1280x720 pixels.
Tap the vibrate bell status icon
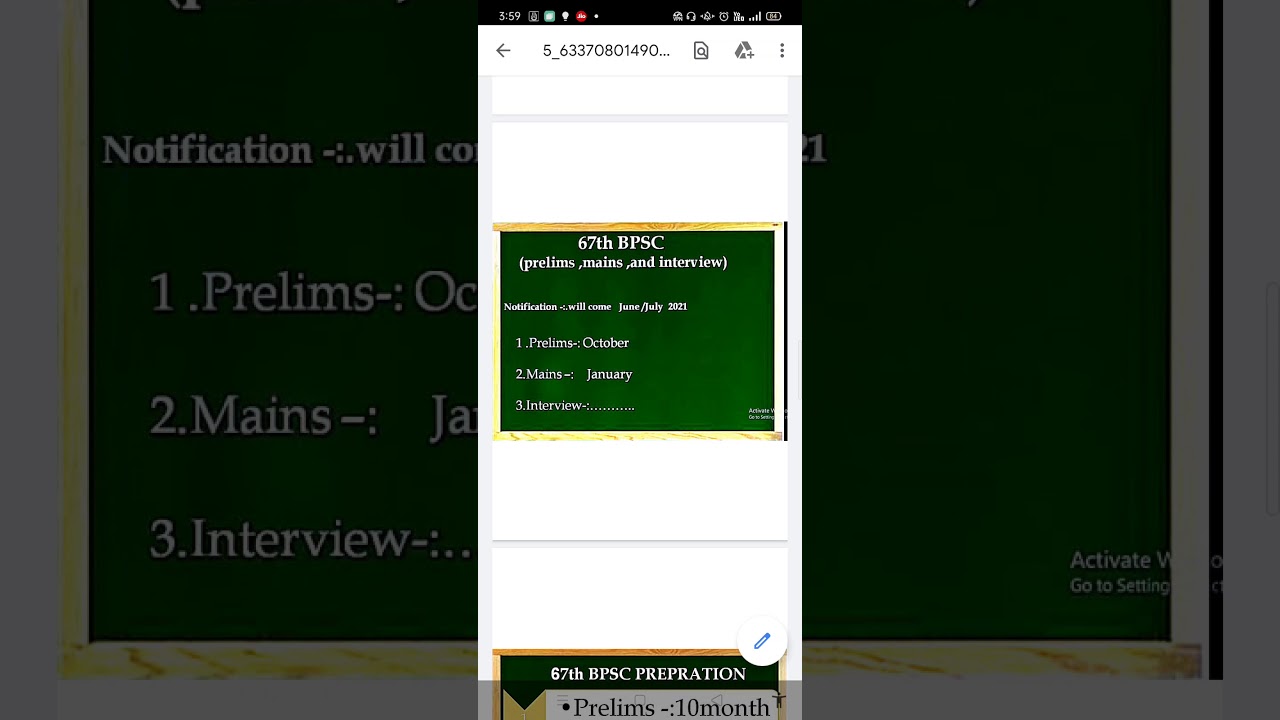coord(707,16)
